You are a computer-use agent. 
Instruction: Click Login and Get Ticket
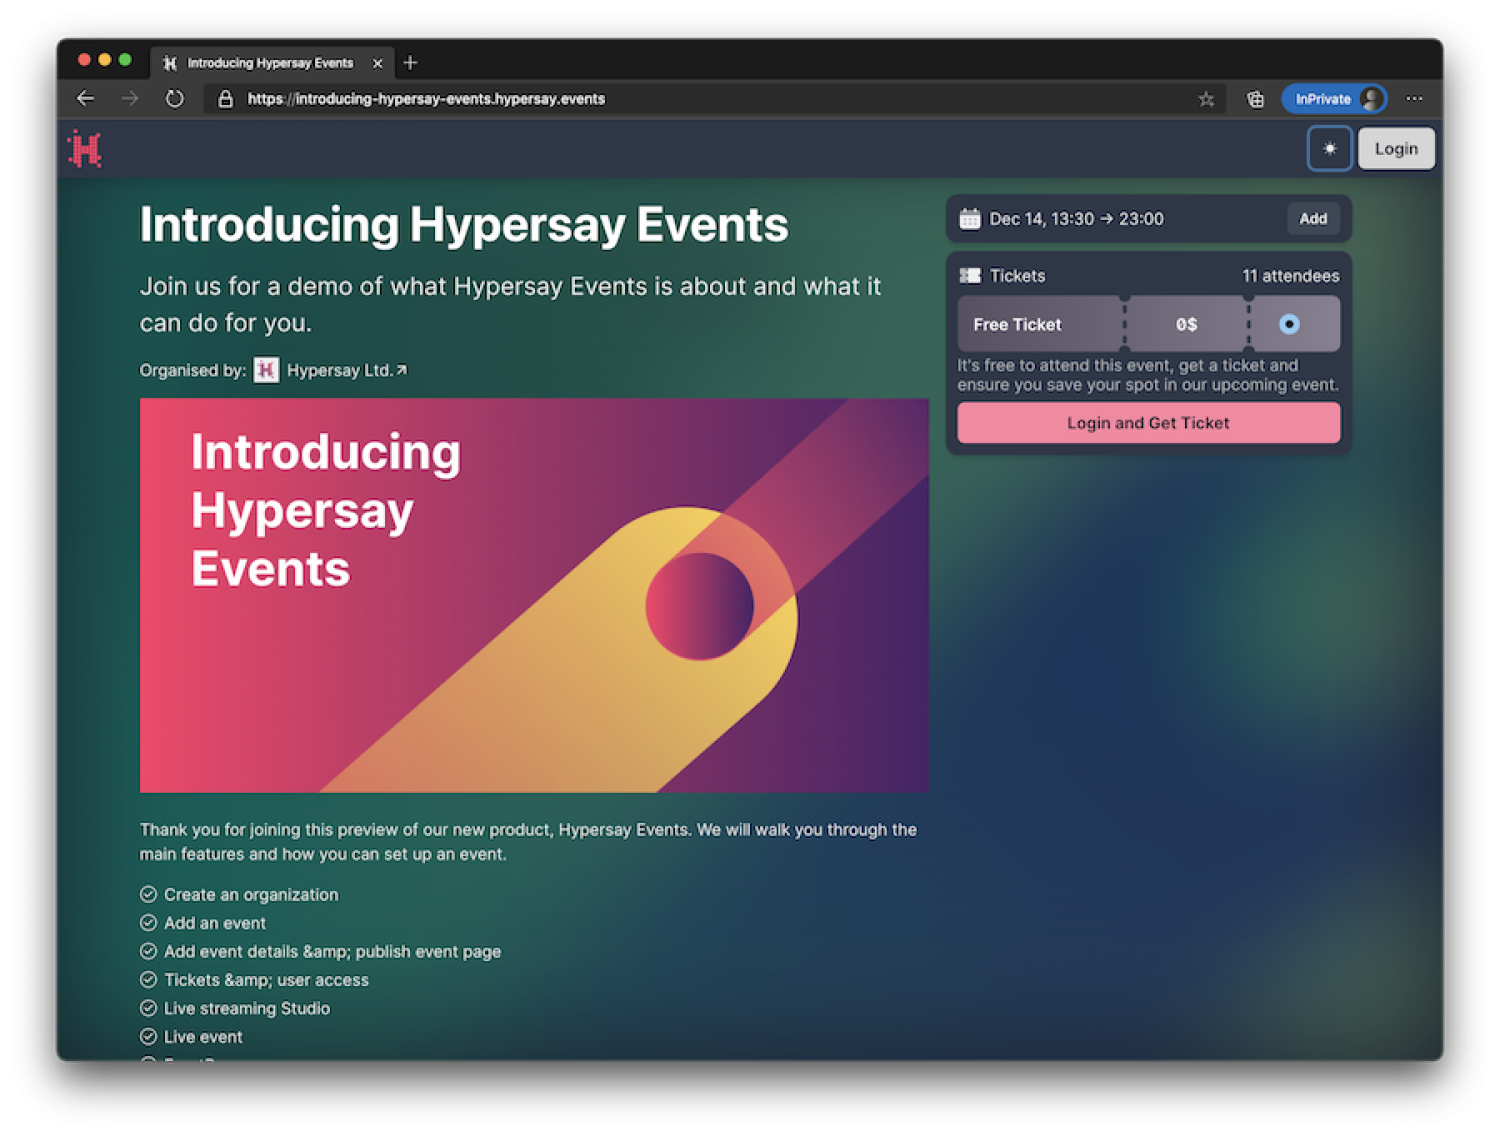1148,423
